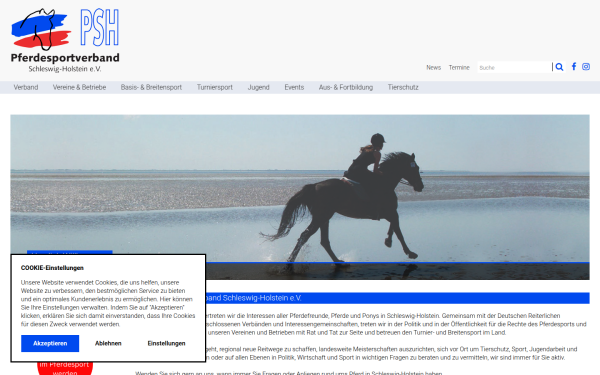Open the Events menu
Screen dimensions: 600x375
pyautogui.click(x=294, y=87)
